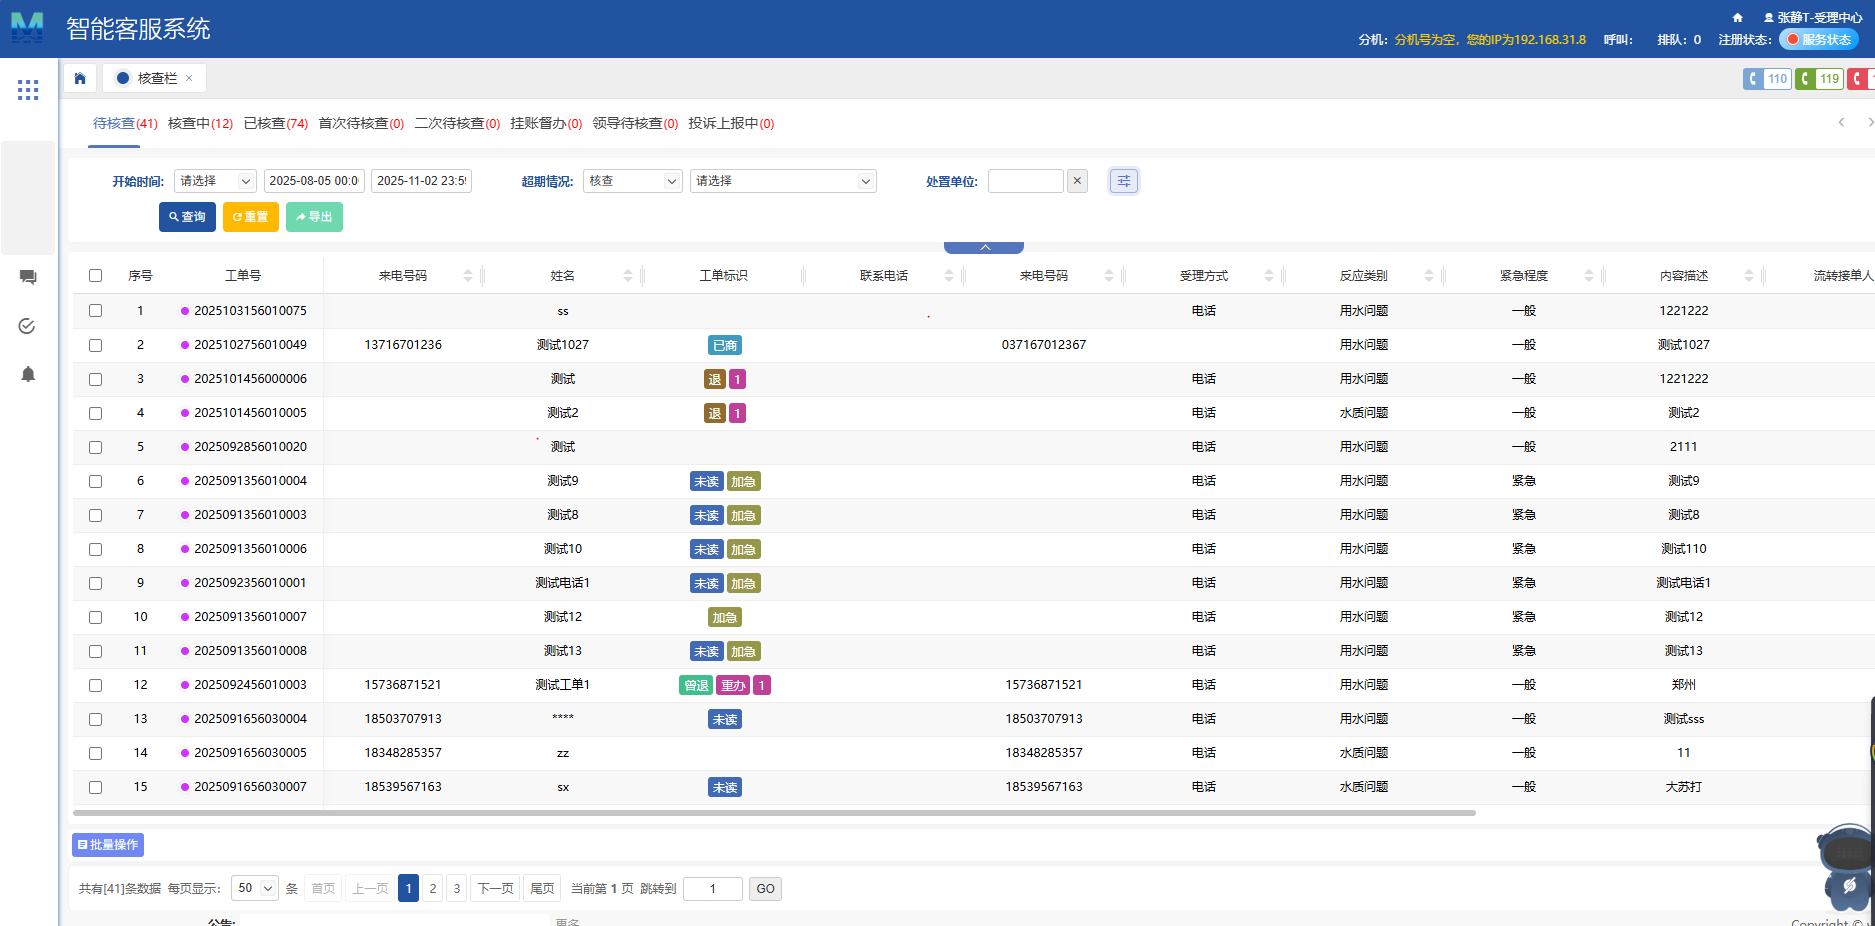Switch to the 首次待核查(0) tab
Screen dimensions: 1875x926
coord(361,123)
